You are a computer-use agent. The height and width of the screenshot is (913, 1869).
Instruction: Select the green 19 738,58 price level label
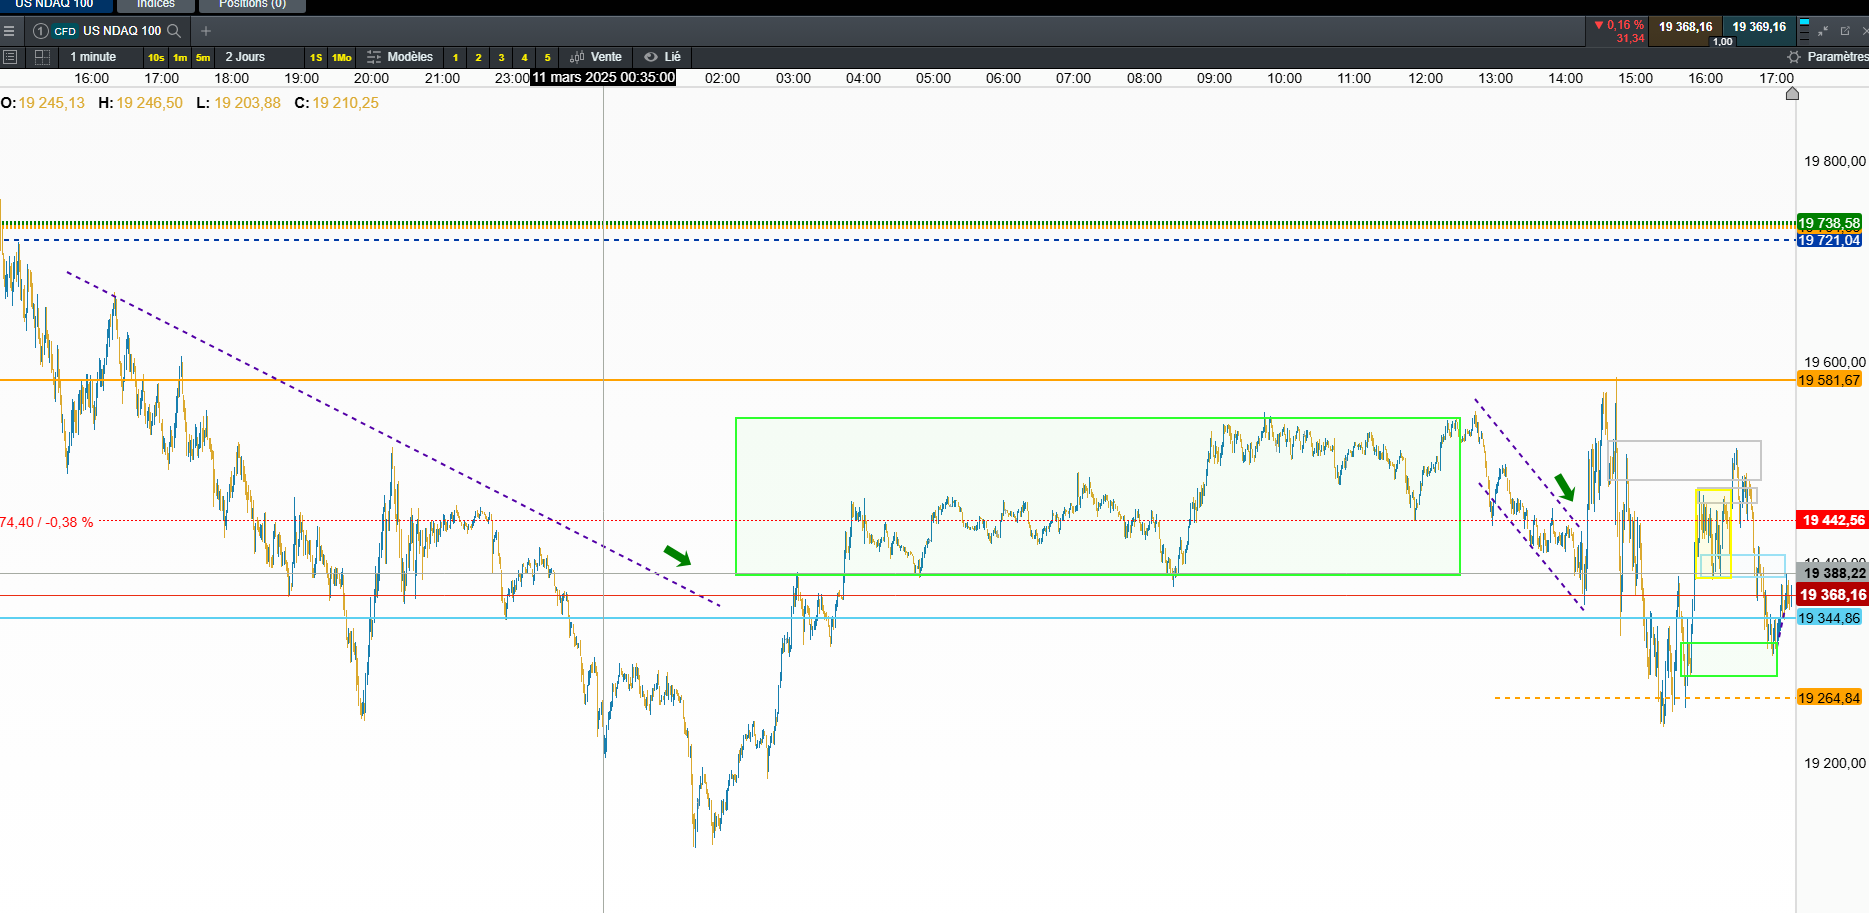tap(1829, 223)
